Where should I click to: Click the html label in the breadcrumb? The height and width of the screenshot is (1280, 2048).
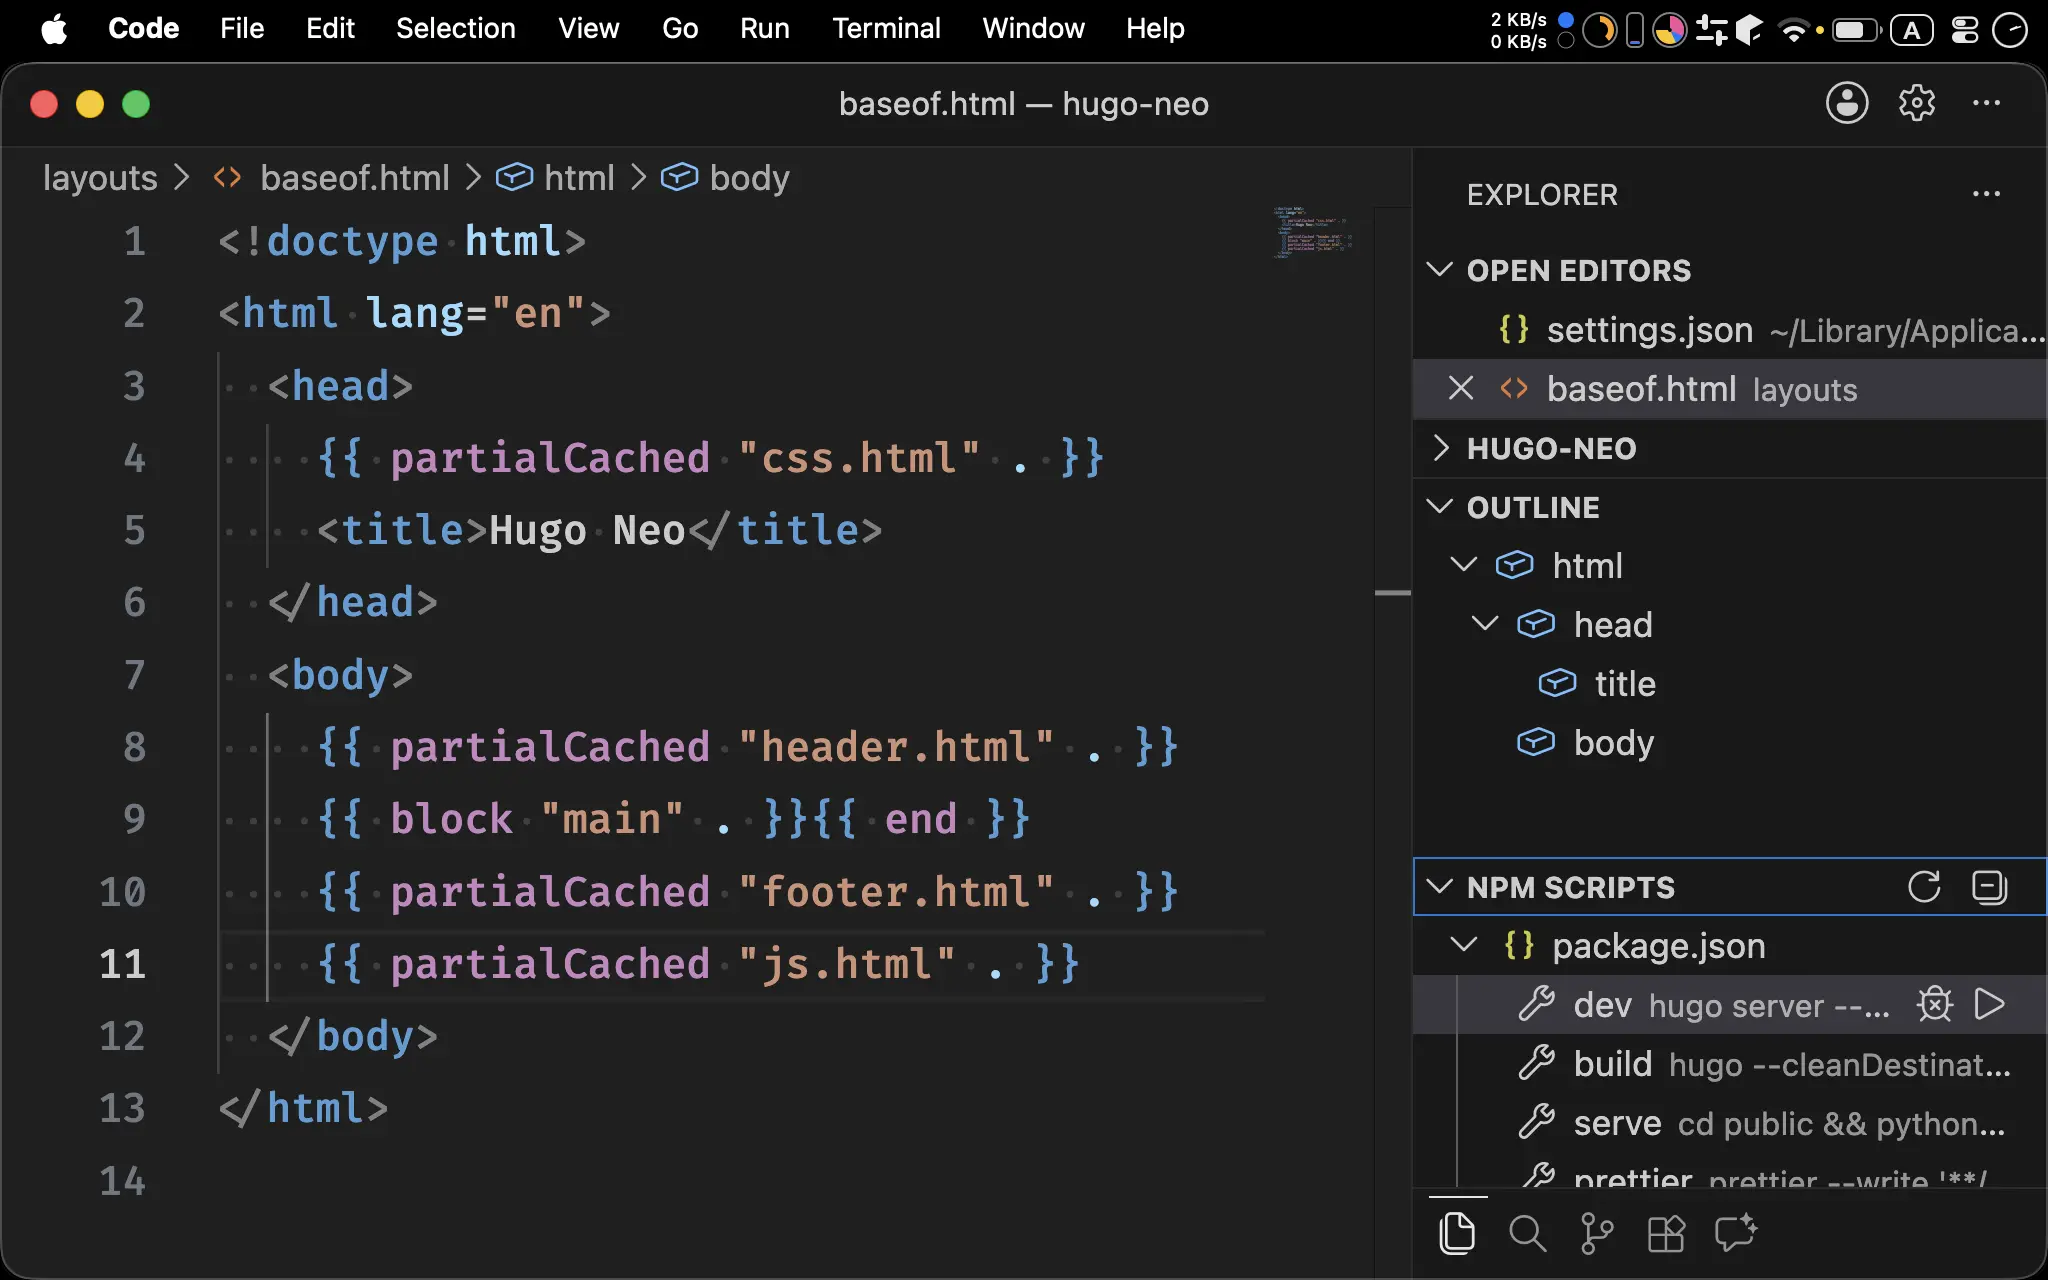tap(579, 178)
